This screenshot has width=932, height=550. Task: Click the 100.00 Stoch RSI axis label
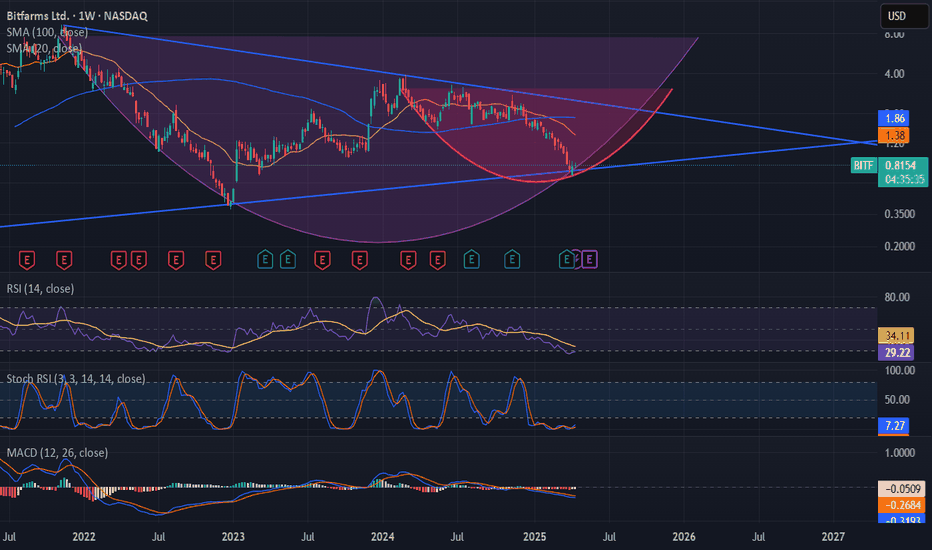click(899, 370)
